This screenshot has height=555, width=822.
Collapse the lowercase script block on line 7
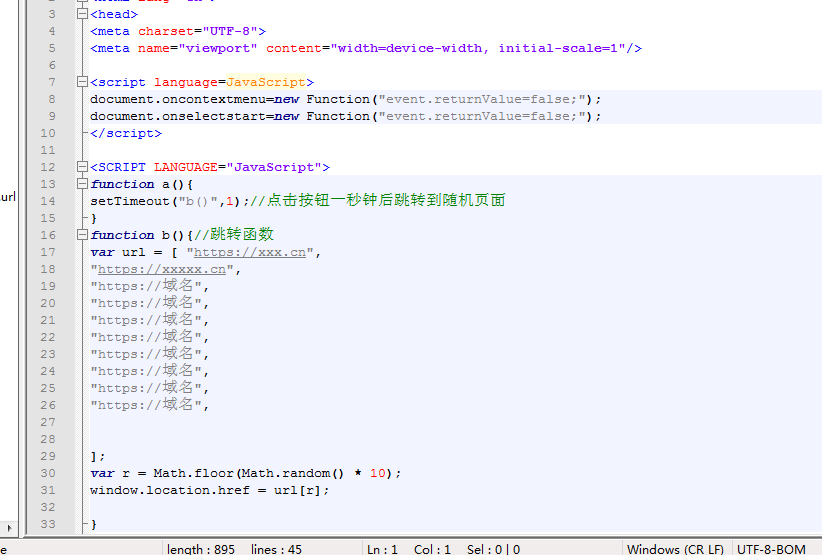click(x=81, y=83)
